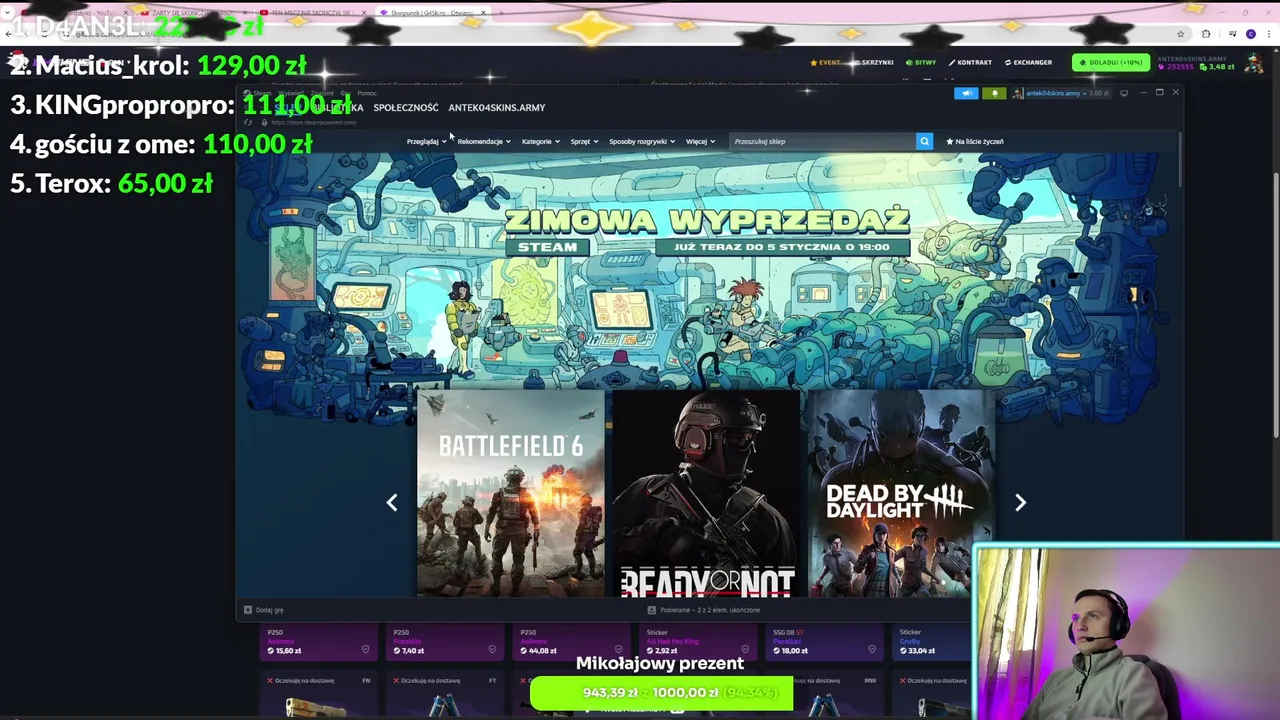Viewport: 1280px width, 720px height.
Task: Click shield icon on P250 Franklin card
Action: tap(492, 650)
